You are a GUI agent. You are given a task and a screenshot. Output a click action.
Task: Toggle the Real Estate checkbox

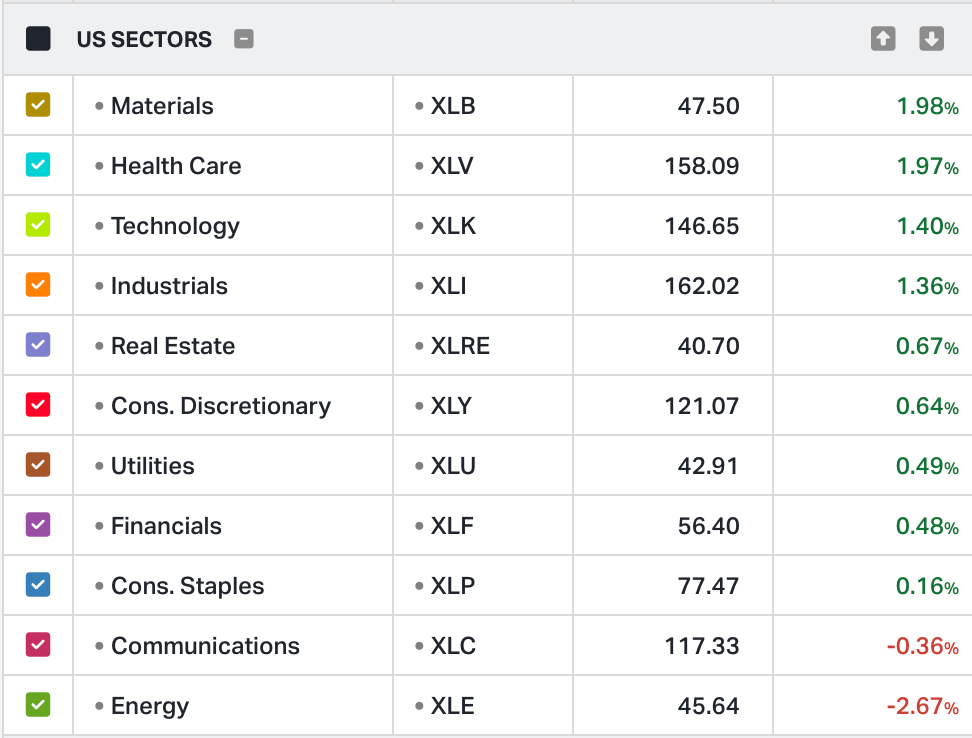[38, 345]
